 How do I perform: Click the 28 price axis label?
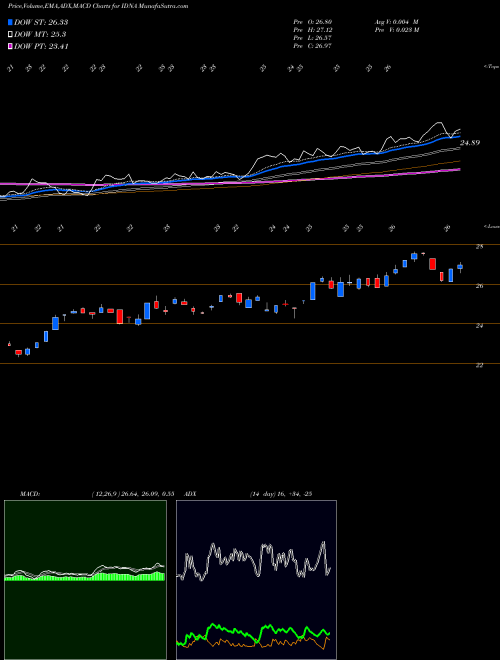click(479, 247)
